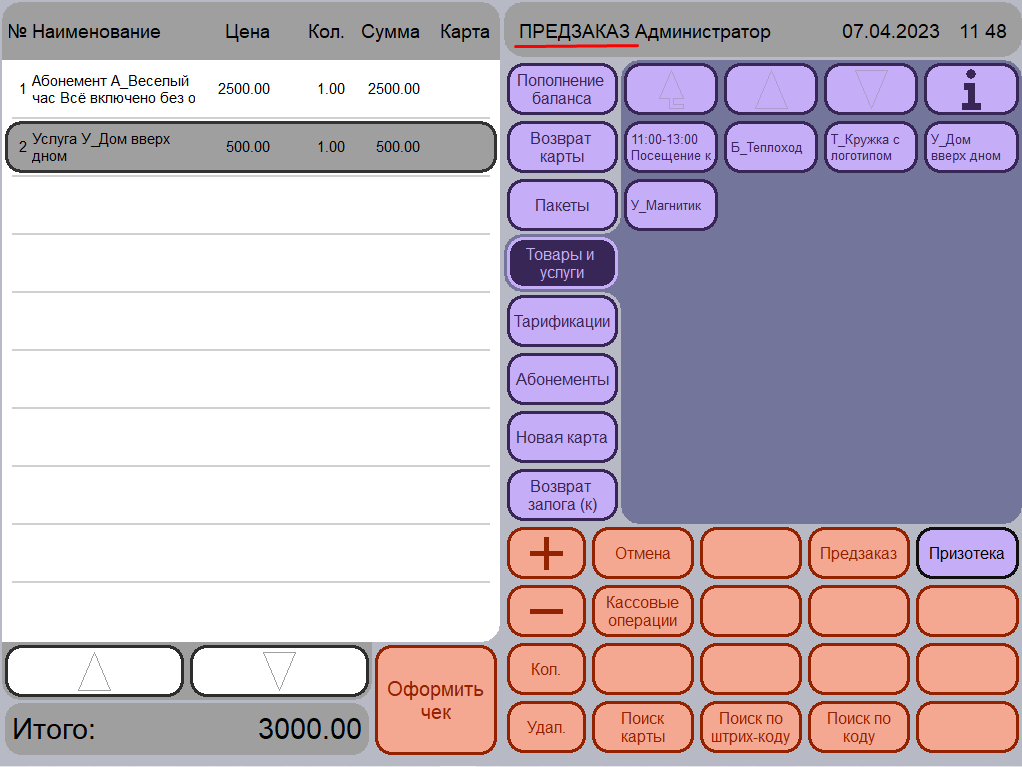Open the Пакеты category
The height and width of the screenshot is (767, 1022).
point(562,205)
